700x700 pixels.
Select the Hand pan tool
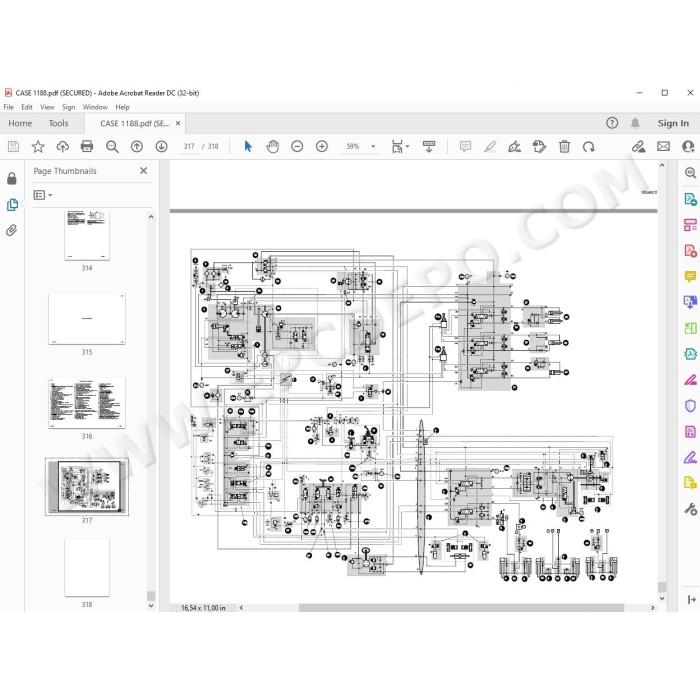(x=272, y=146)
